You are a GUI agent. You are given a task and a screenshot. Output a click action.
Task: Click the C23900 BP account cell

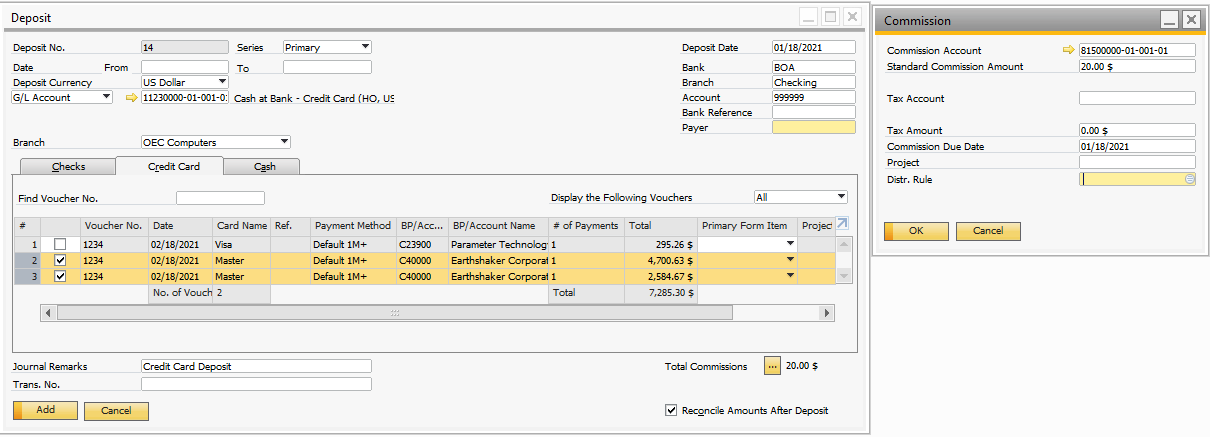[x=422, y=244]
